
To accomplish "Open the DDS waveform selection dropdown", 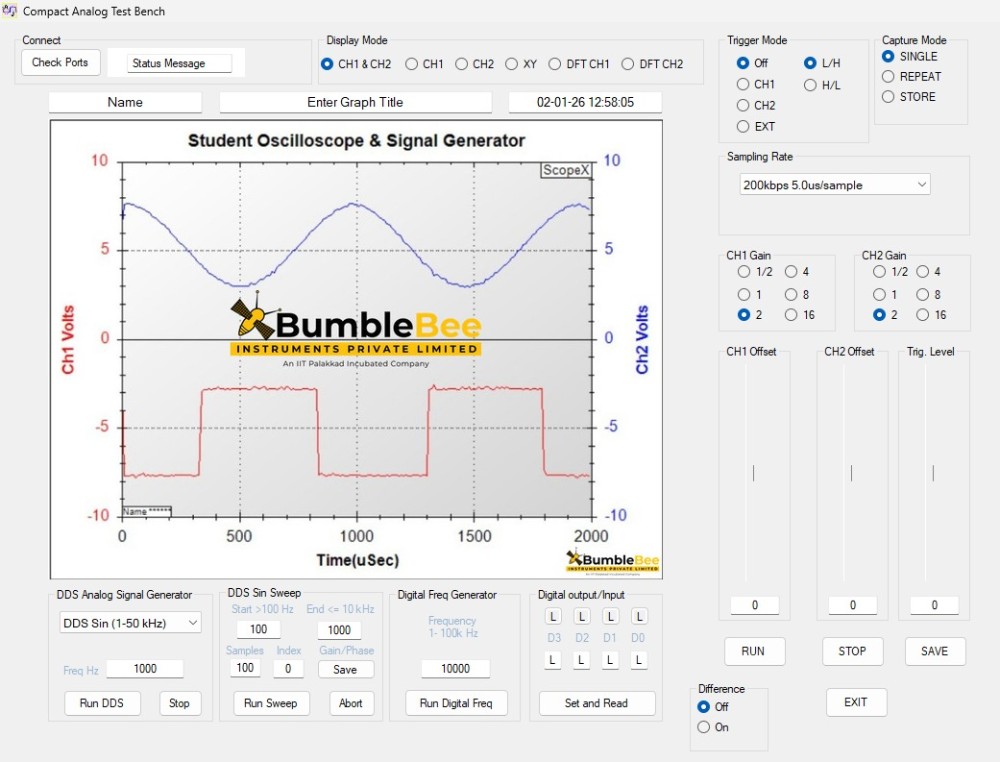I will (x=128, y=622).
